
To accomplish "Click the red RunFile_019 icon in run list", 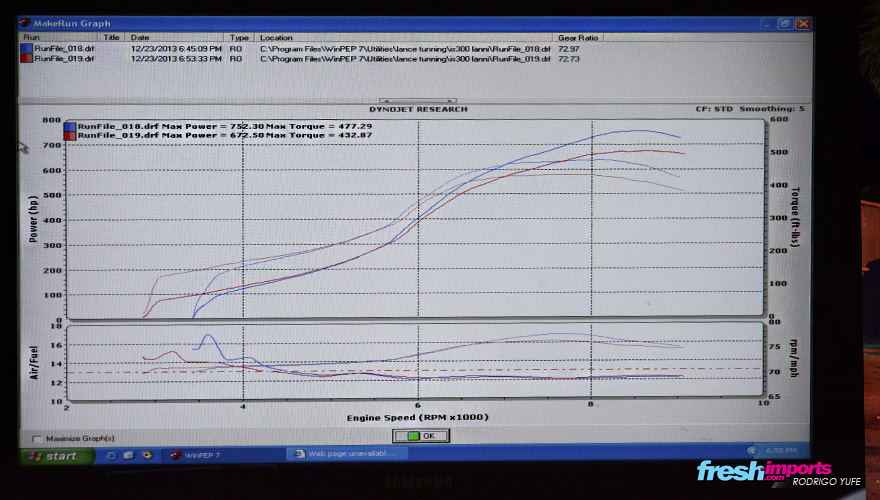I will (x=27, y=59).
